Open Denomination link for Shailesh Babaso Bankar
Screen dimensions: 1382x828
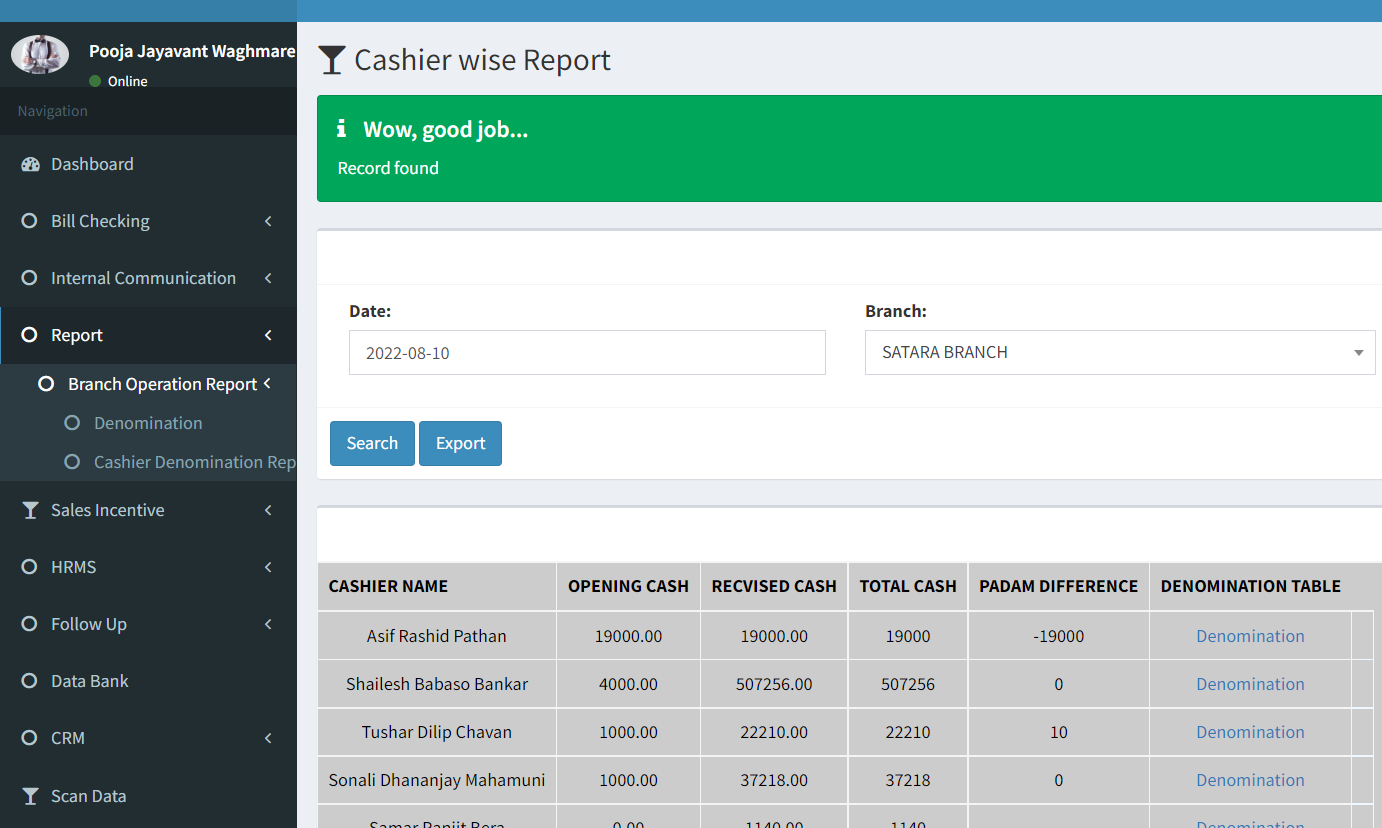coord(1250,684)
